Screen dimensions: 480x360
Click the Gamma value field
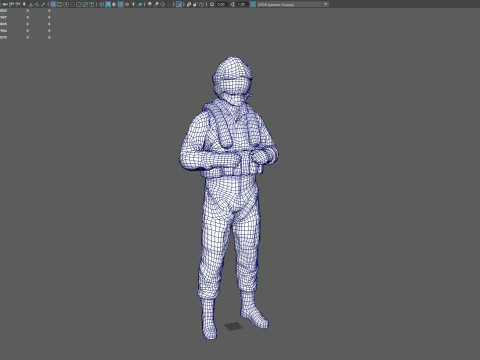coord(242,4)
